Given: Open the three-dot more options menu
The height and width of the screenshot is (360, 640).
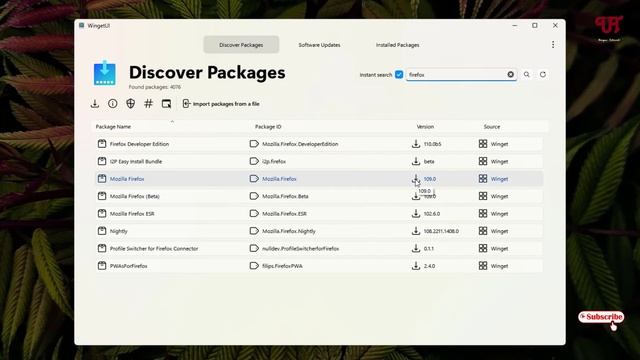Looking at the screenshot, I should point(553,44).
